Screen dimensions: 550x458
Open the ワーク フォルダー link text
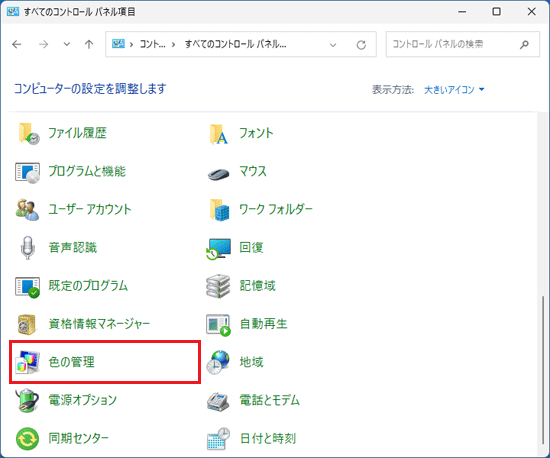[276, 210]
